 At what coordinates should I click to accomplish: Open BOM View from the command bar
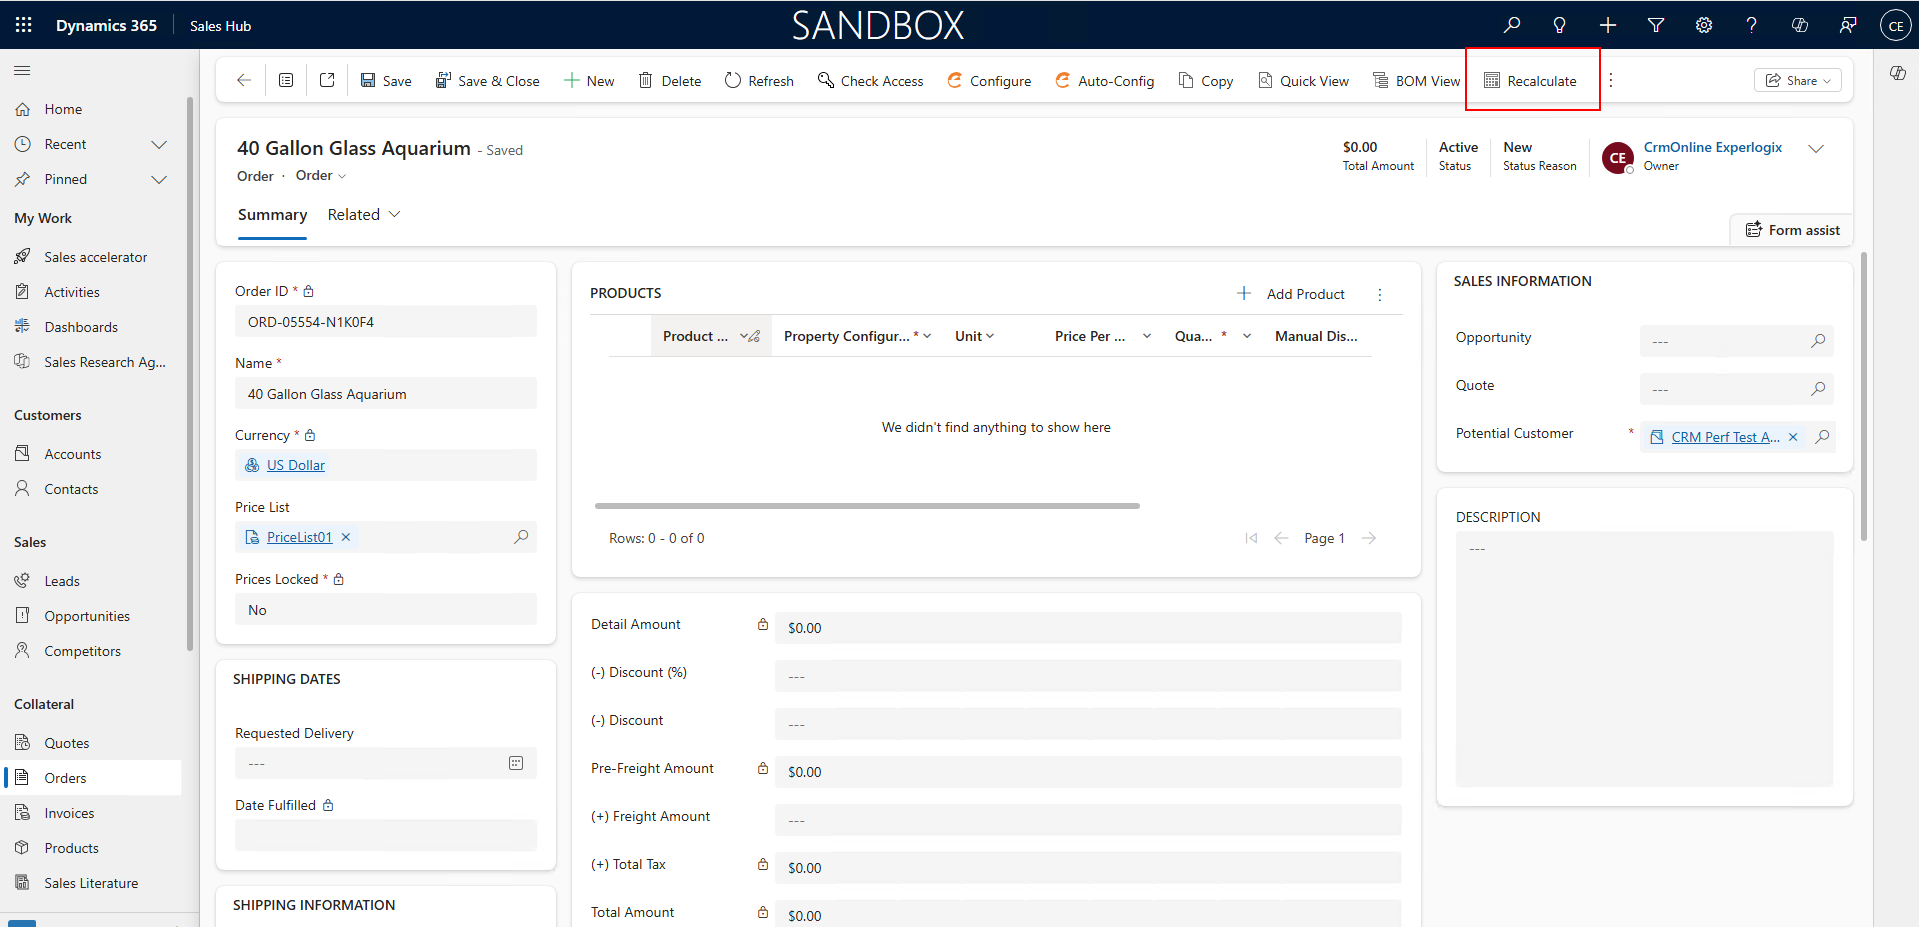1416,81
